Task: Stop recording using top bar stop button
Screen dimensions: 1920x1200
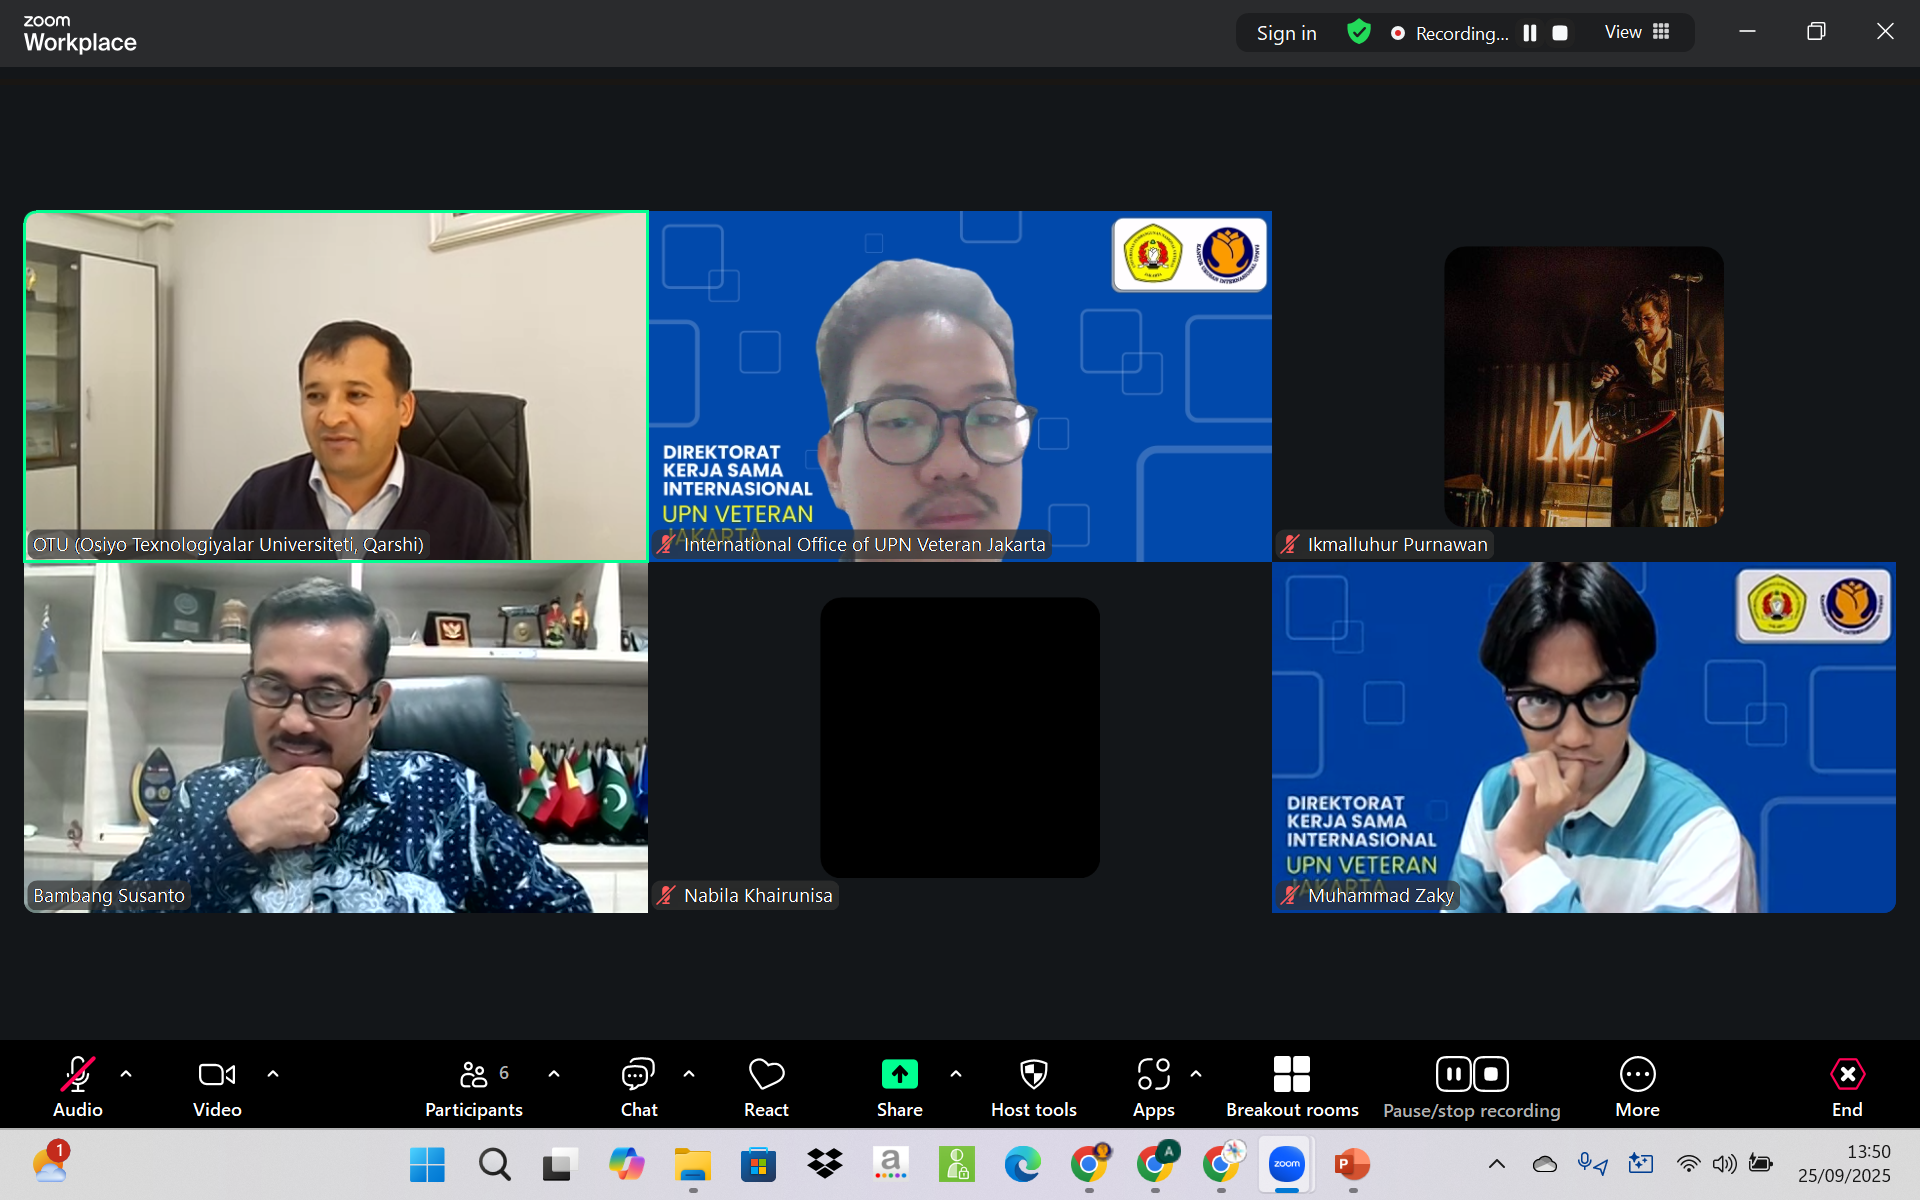Action: coord(1559,33)
